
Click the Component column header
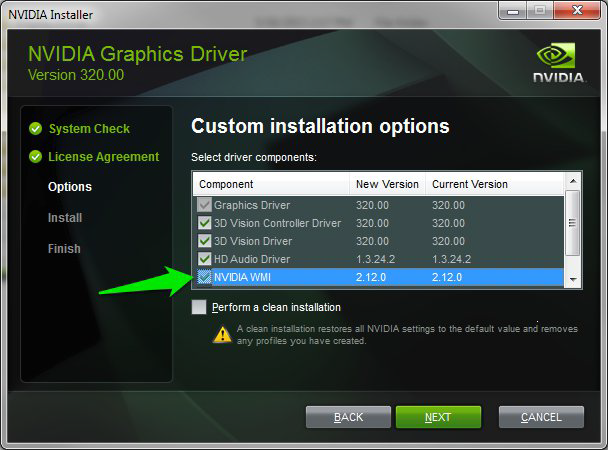tap(271, 184)
